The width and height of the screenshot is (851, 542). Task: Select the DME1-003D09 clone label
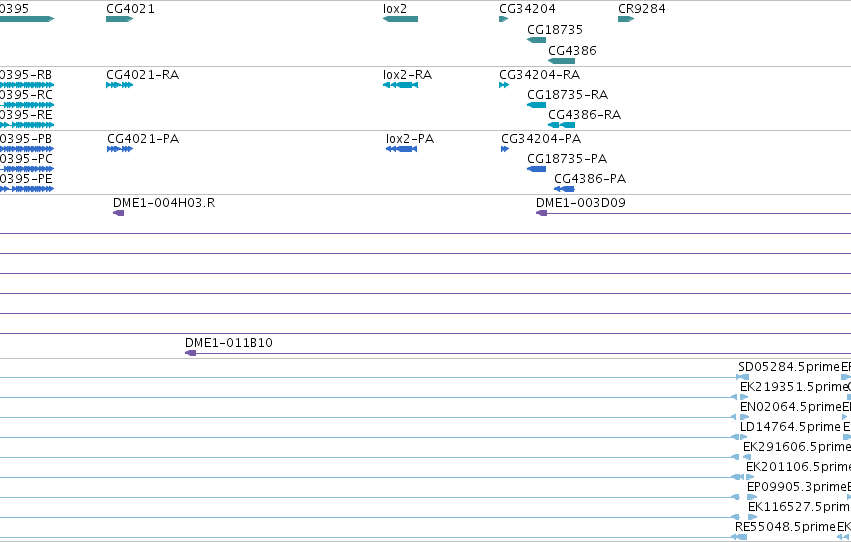coord(581,202)
